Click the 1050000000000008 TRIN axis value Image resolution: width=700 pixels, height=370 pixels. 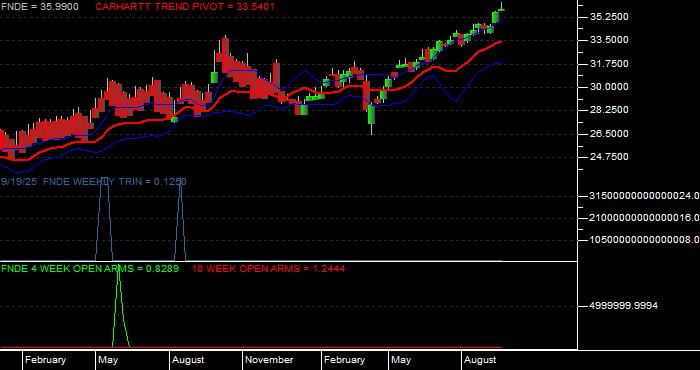[x=645, y=240]
